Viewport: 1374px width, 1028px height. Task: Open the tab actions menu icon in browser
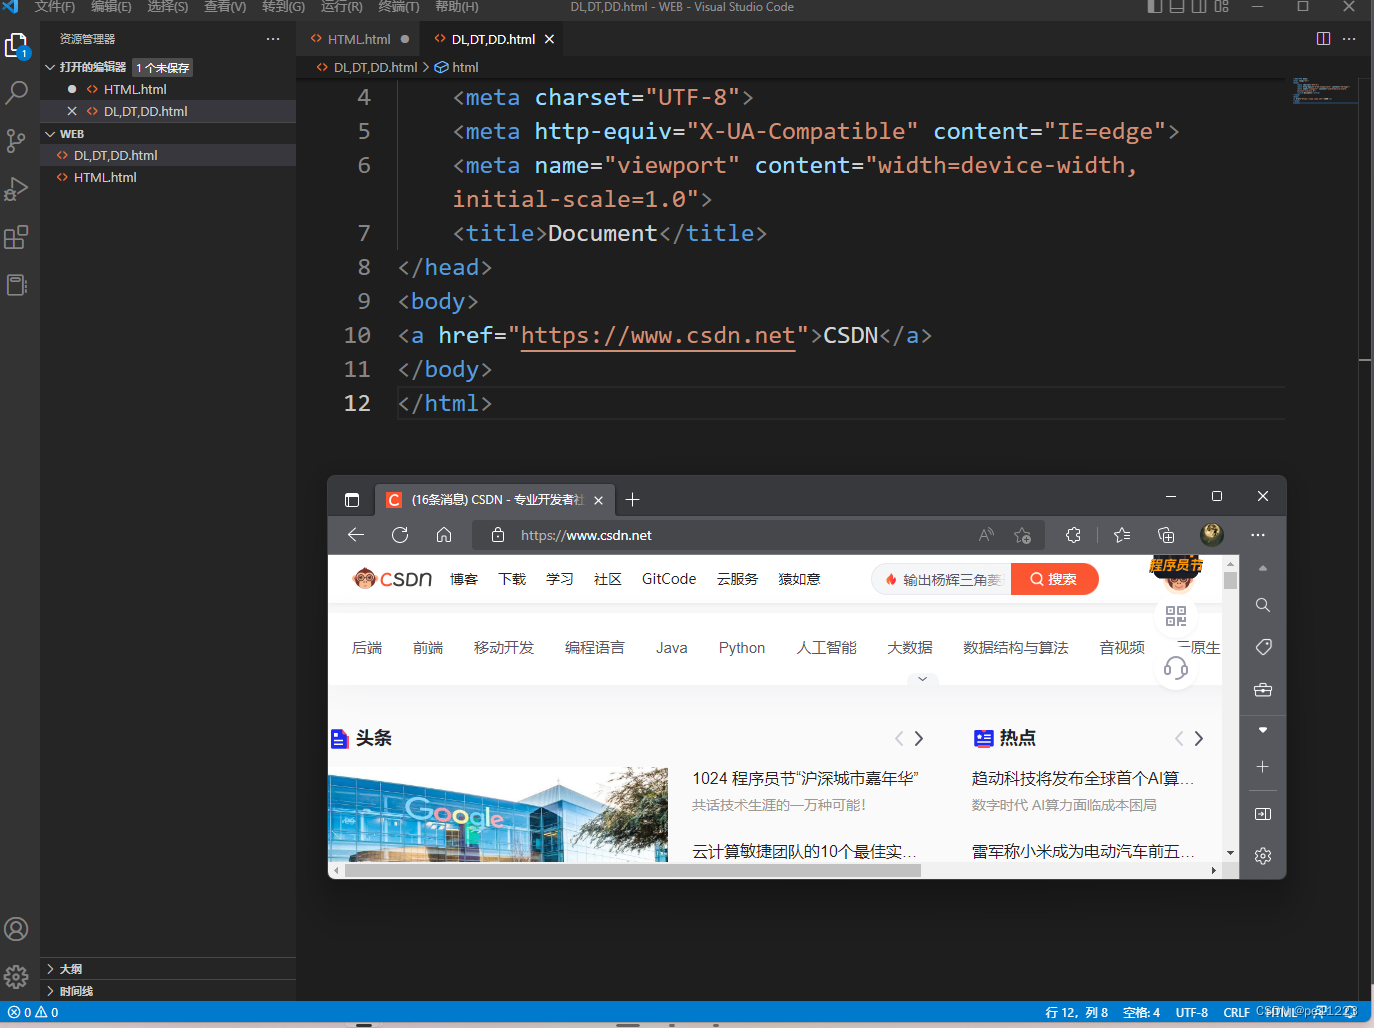pos(352,500)
